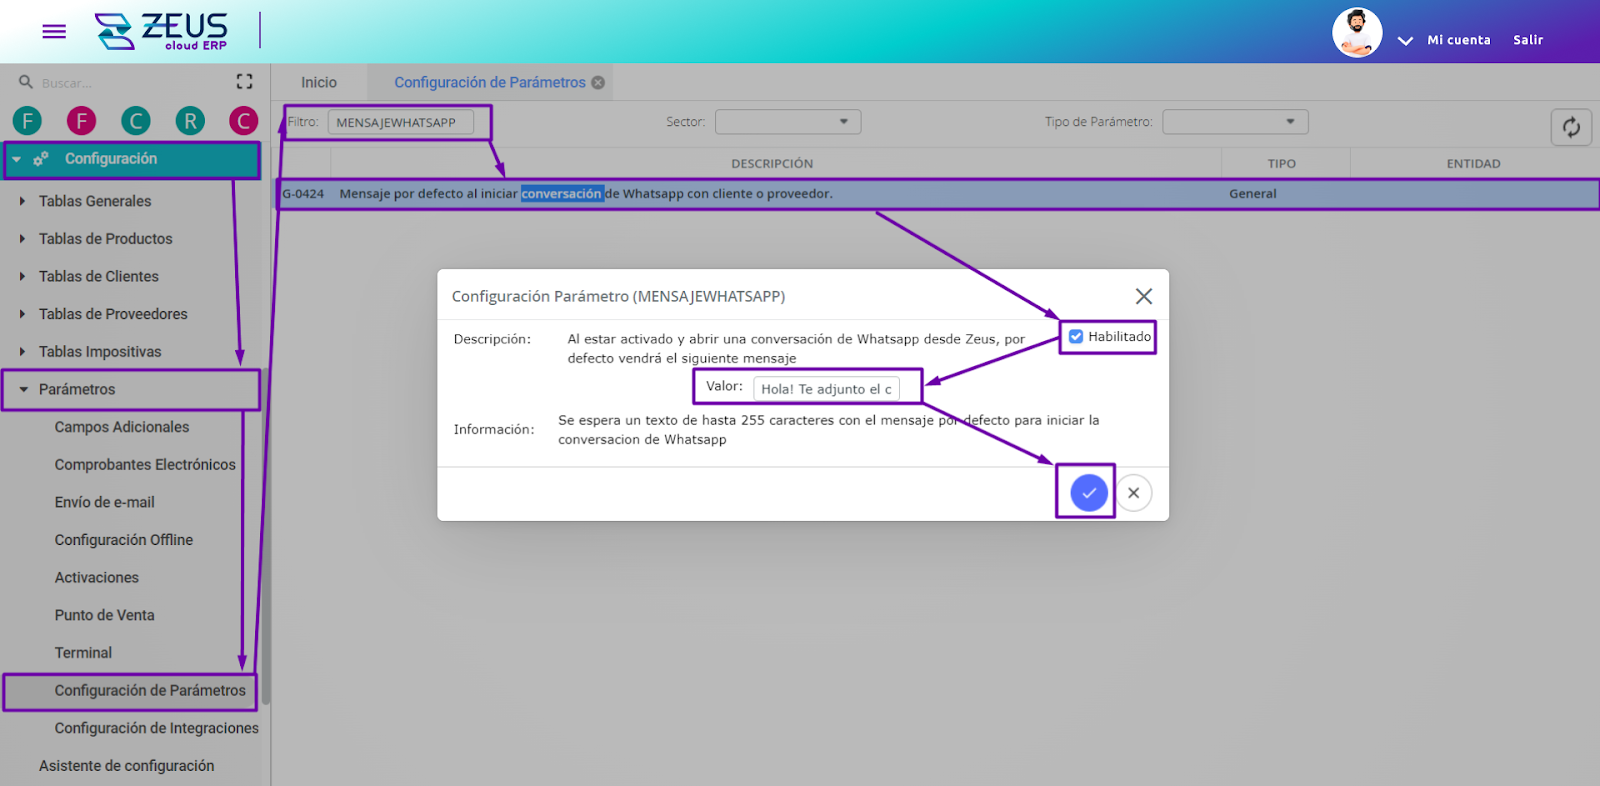The width and height of the screenshot is (1600, 786).
Task: Click the refresh button
Action: (1571, 127)
